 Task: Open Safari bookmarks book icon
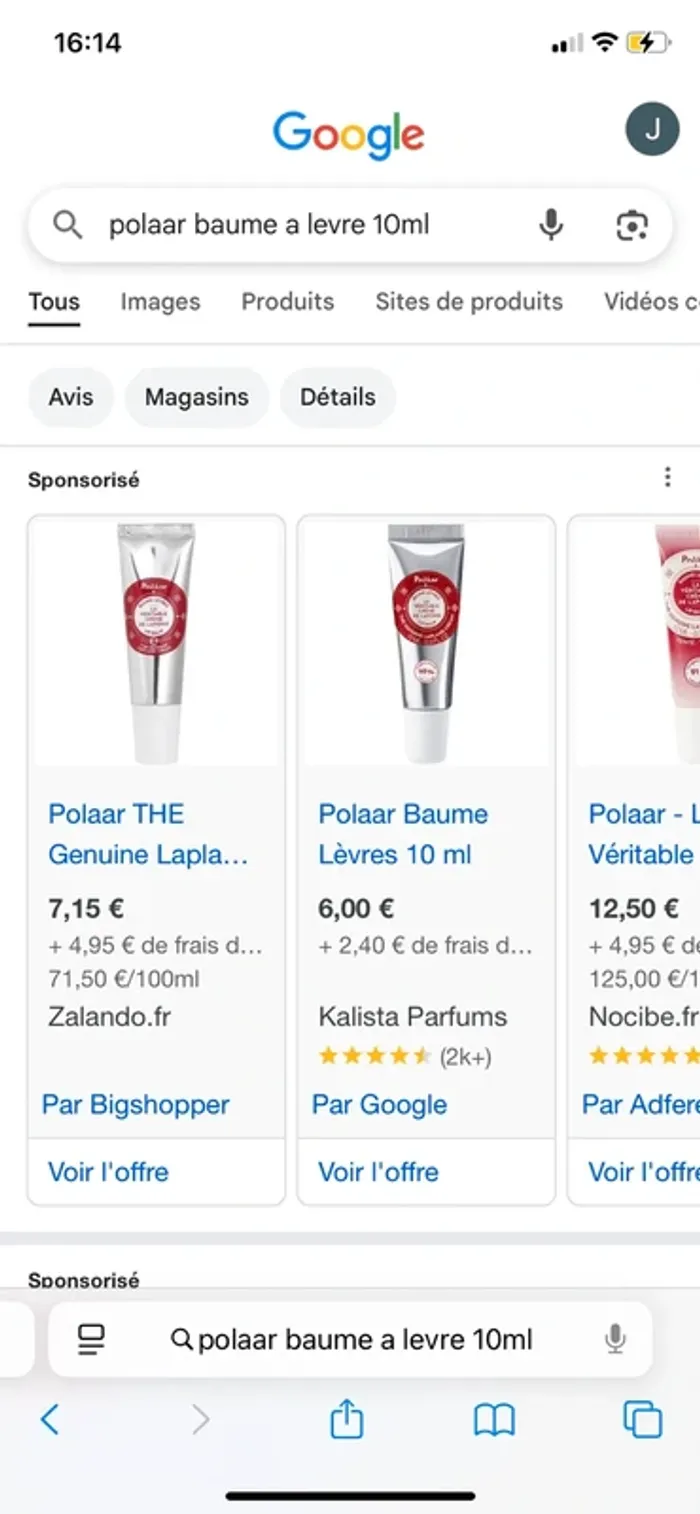pos(494,1419)
